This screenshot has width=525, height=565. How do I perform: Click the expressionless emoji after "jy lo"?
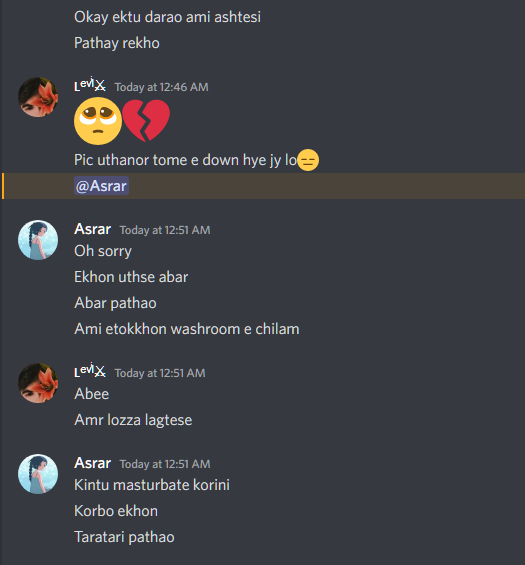click(x=308, y=160)
